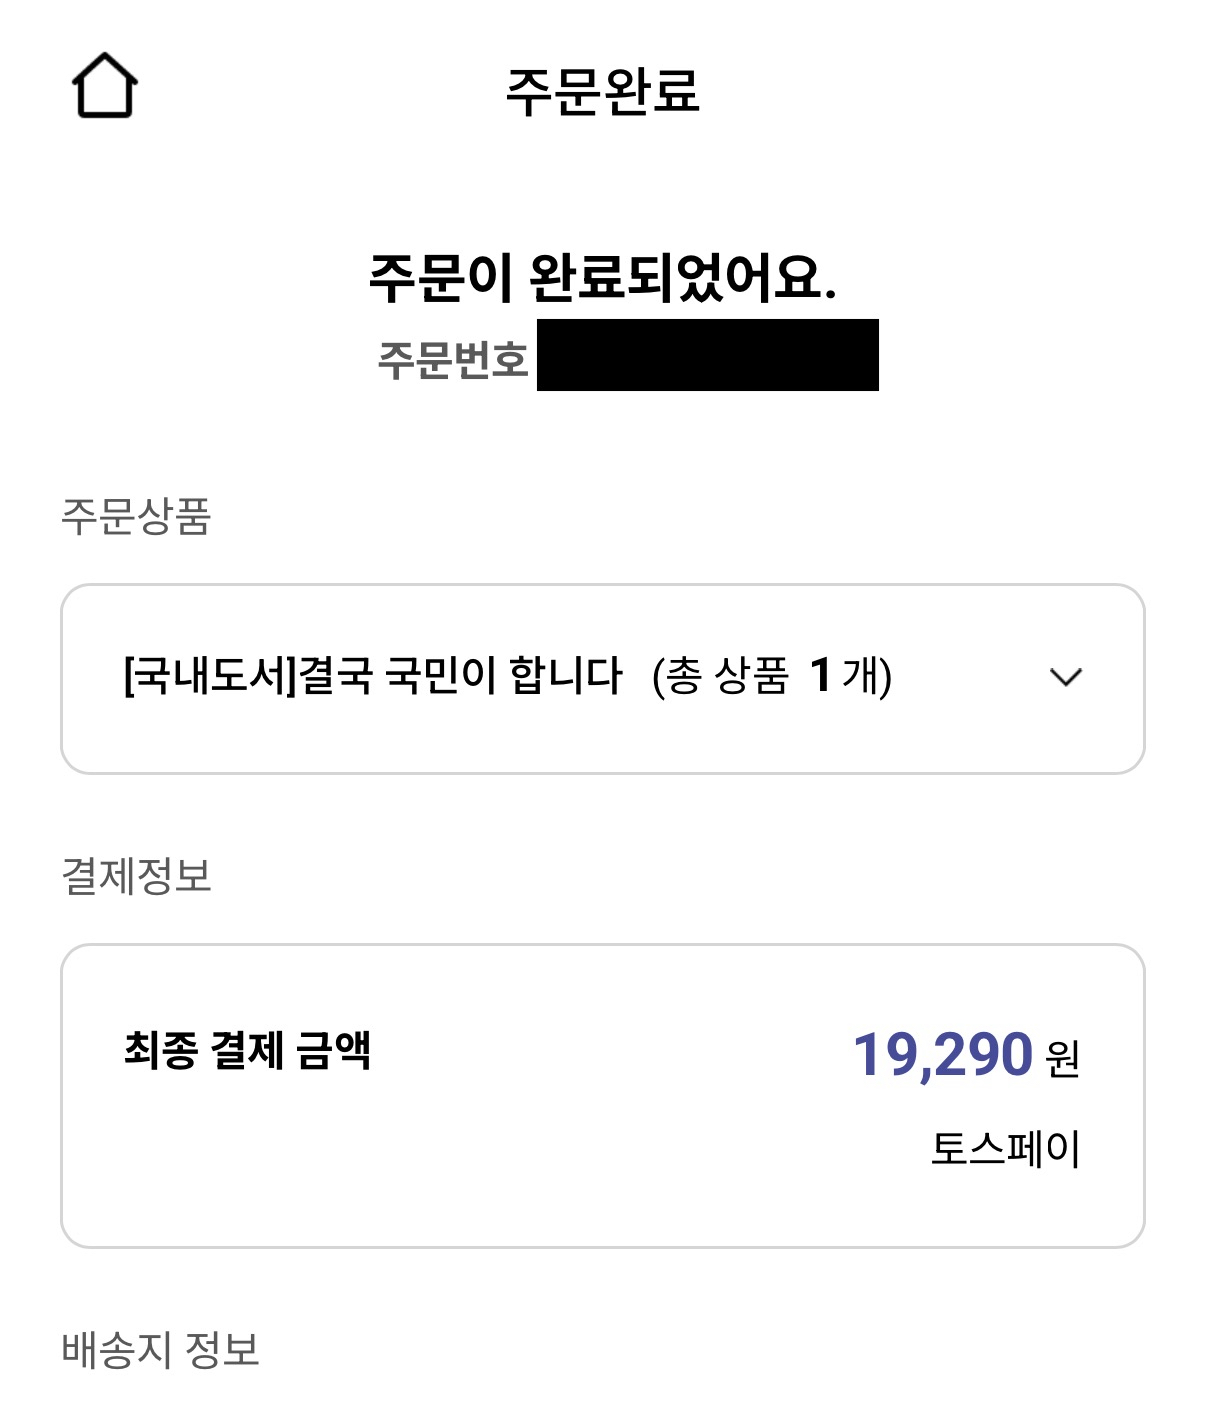This screenshot has width=1206, height=1411.
Task: Tap the blank space above 주문상품
Action: point(603,445)
